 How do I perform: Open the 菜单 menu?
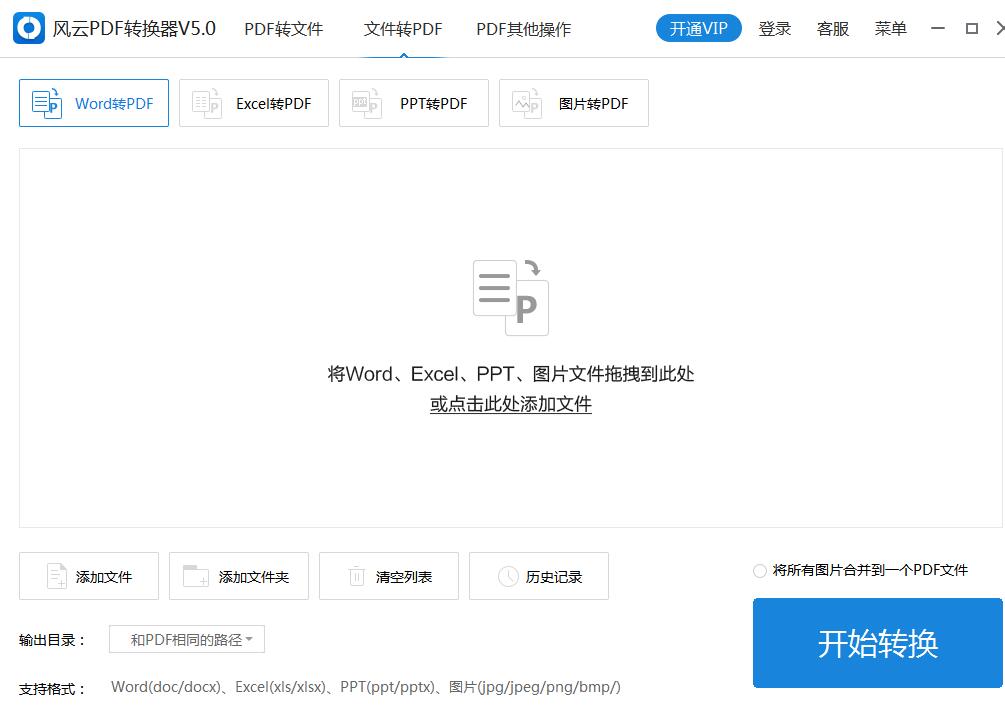click(889, 29)
